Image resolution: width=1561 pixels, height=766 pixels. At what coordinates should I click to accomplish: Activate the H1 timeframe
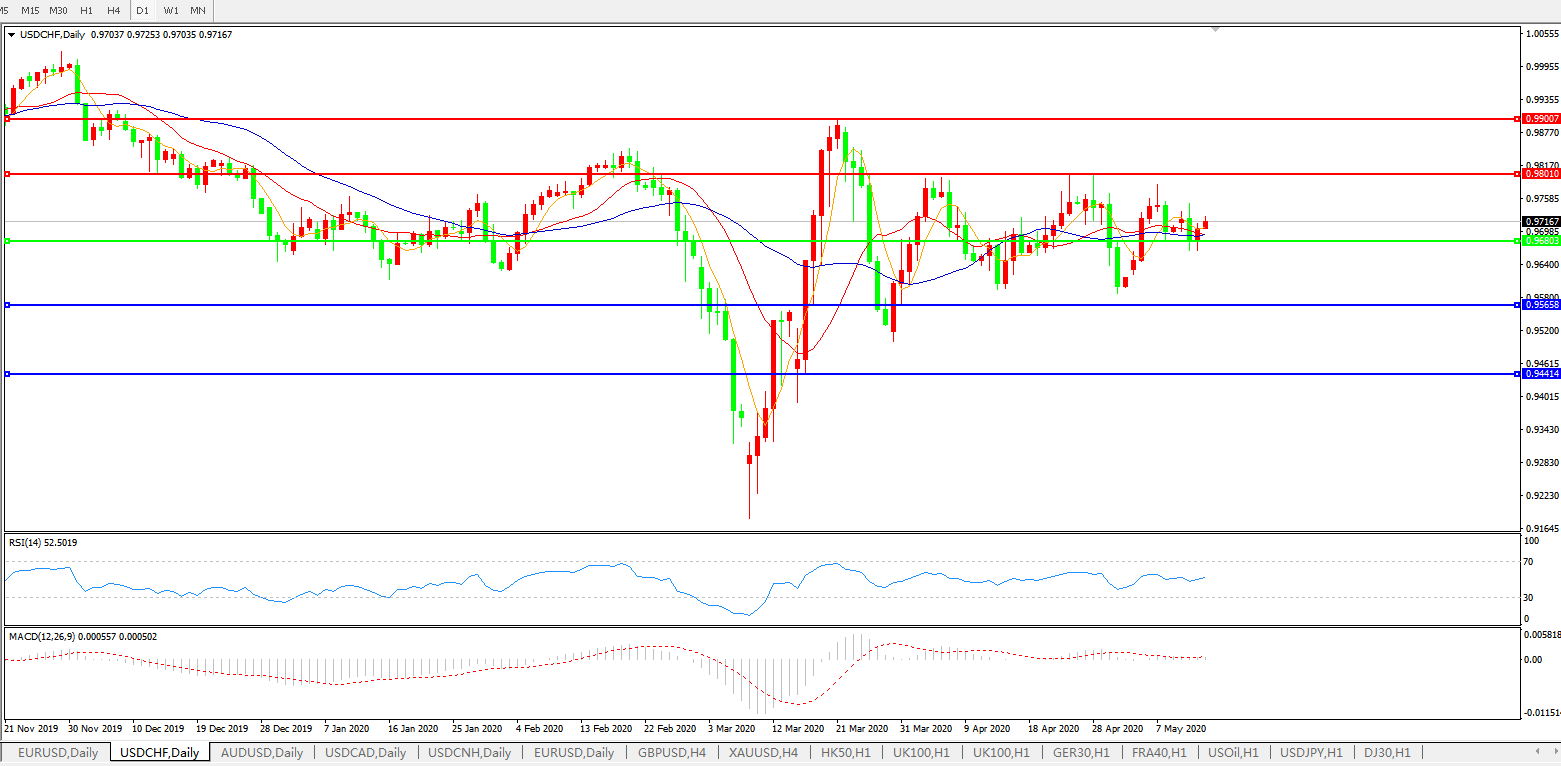coord(86,10)
